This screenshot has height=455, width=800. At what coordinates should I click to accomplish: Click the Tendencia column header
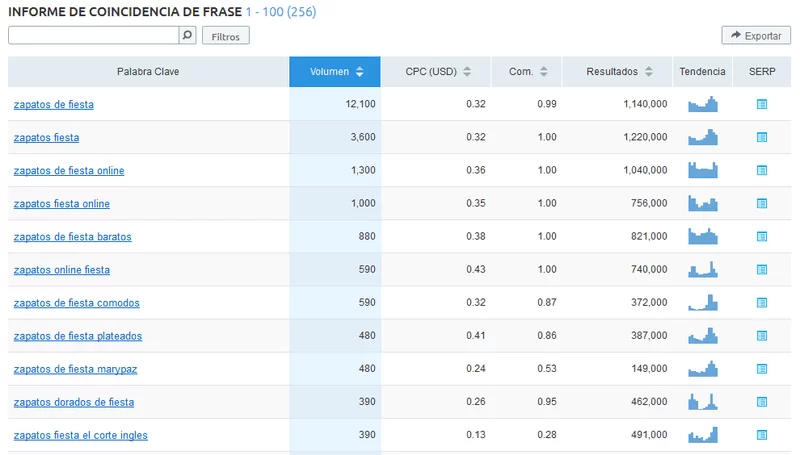click(x=703, y=71)
